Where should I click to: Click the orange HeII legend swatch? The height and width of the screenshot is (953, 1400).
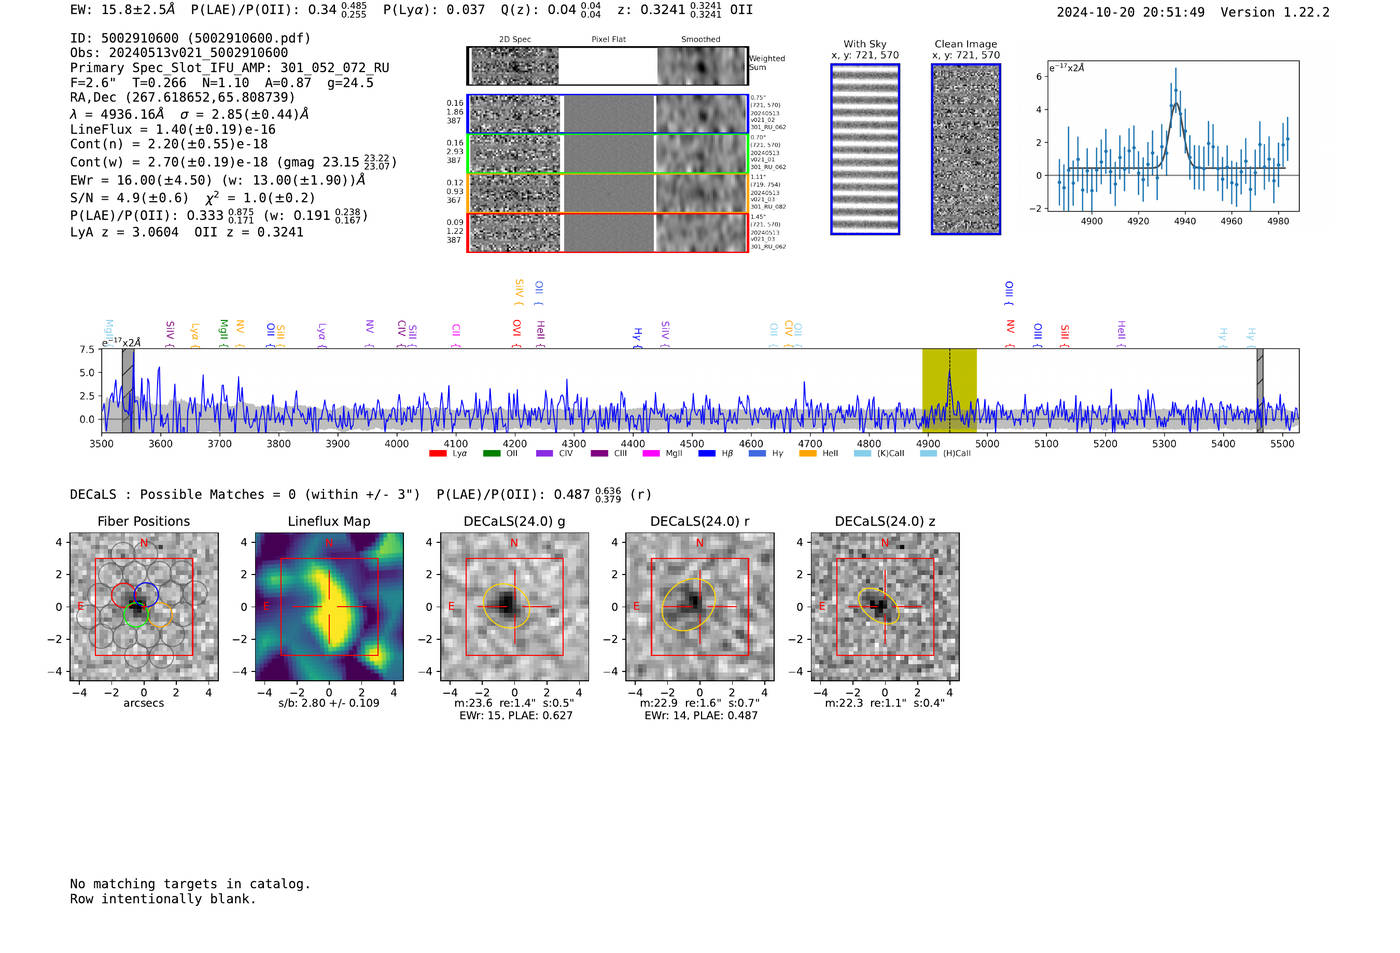[x=808, y=454]
